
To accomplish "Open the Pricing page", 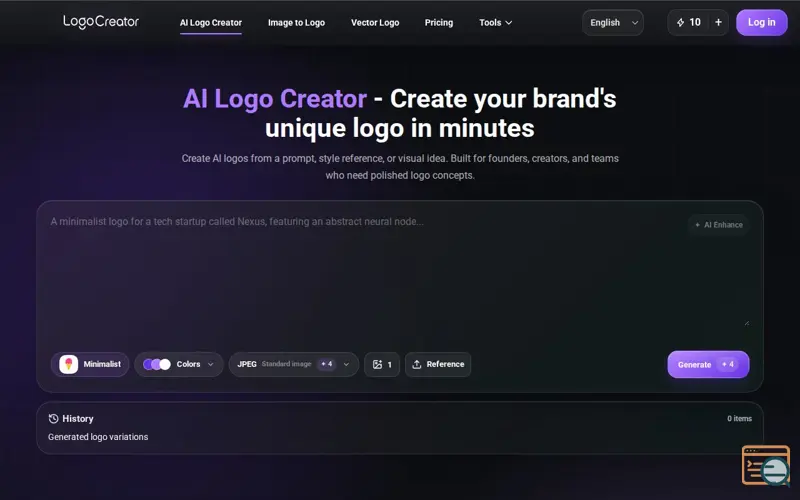I will [439, 23].
